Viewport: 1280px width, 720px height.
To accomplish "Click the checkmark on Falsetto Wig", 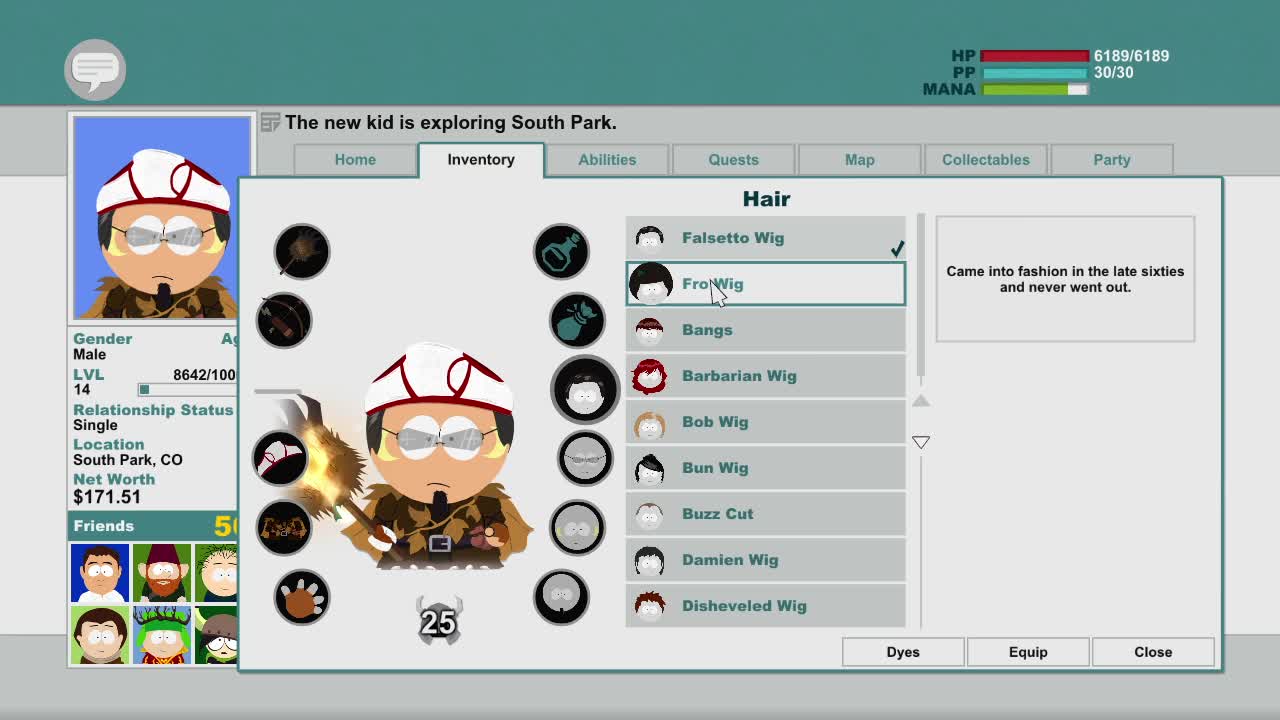I will click(897, 248).
